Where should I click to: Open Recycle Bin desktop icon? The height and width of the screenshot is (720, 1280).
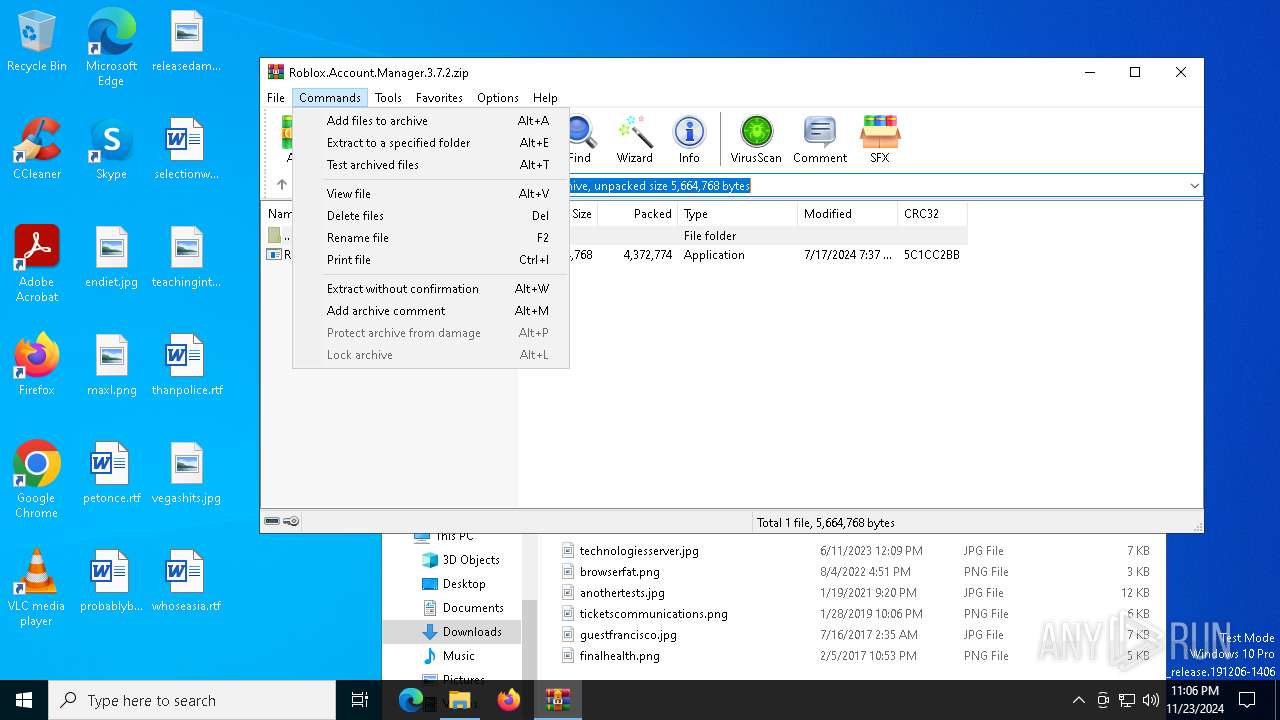coord(37,42)
